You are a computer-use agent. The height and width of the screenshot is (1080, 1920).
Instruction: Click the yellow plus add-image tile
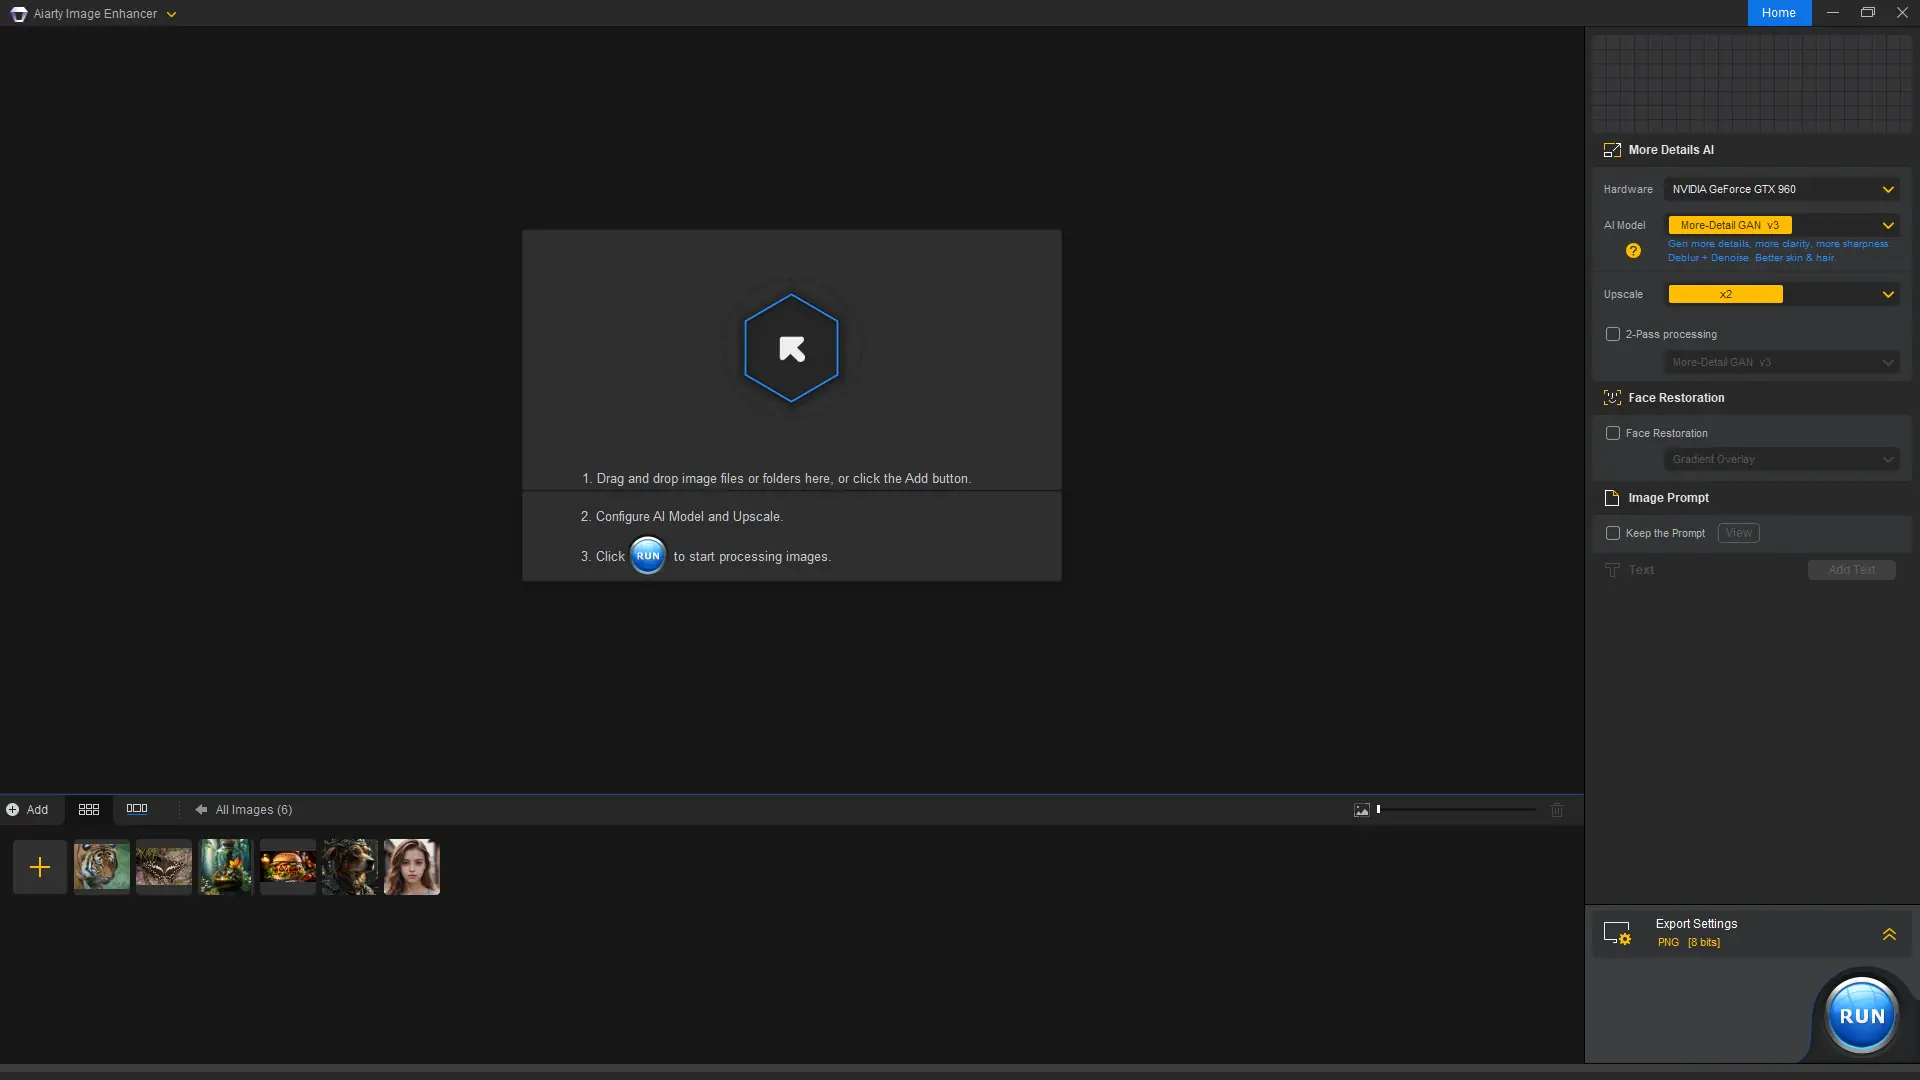point(40,867)
